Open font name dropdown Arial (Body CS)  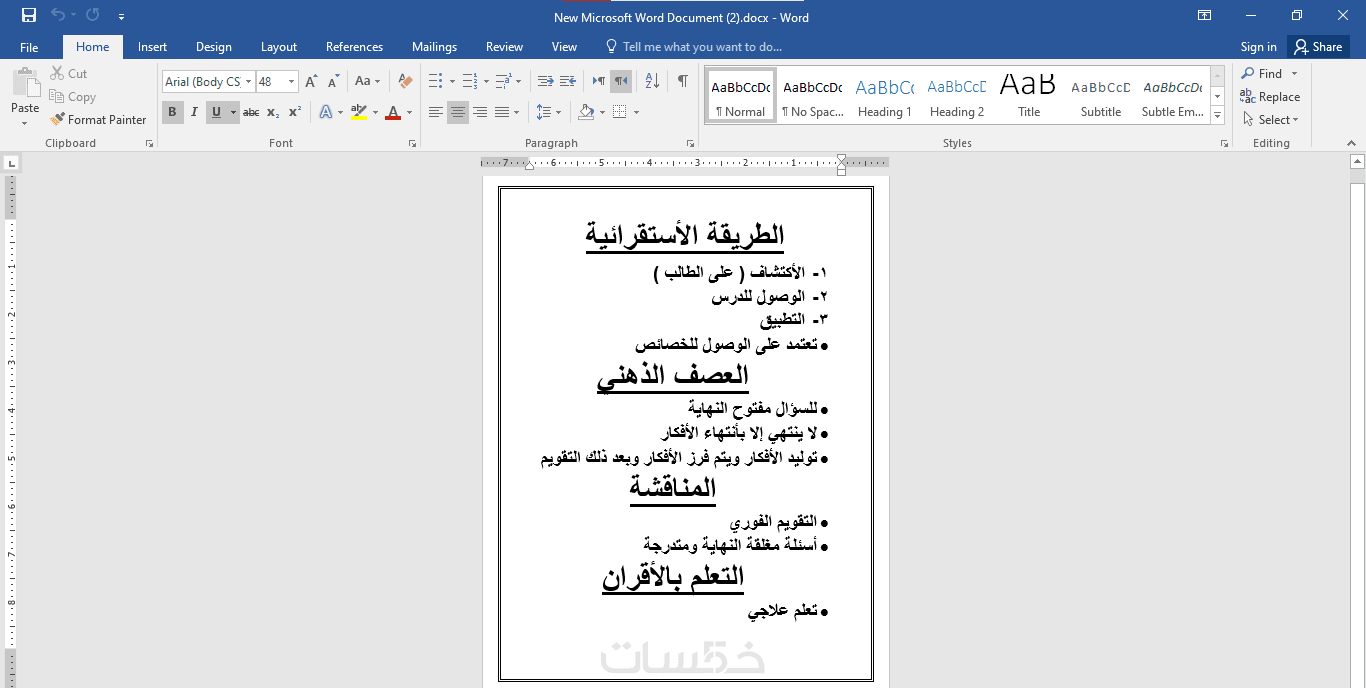[x=249, y=81]
